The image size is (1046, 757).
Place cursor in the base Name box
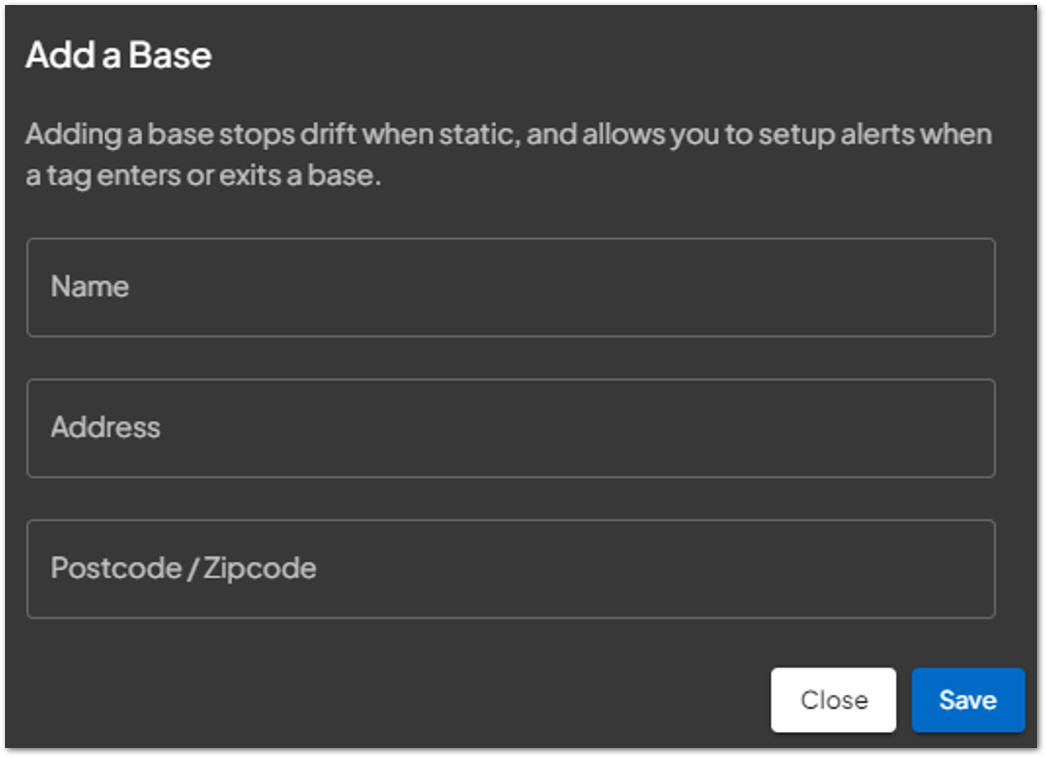511,287
